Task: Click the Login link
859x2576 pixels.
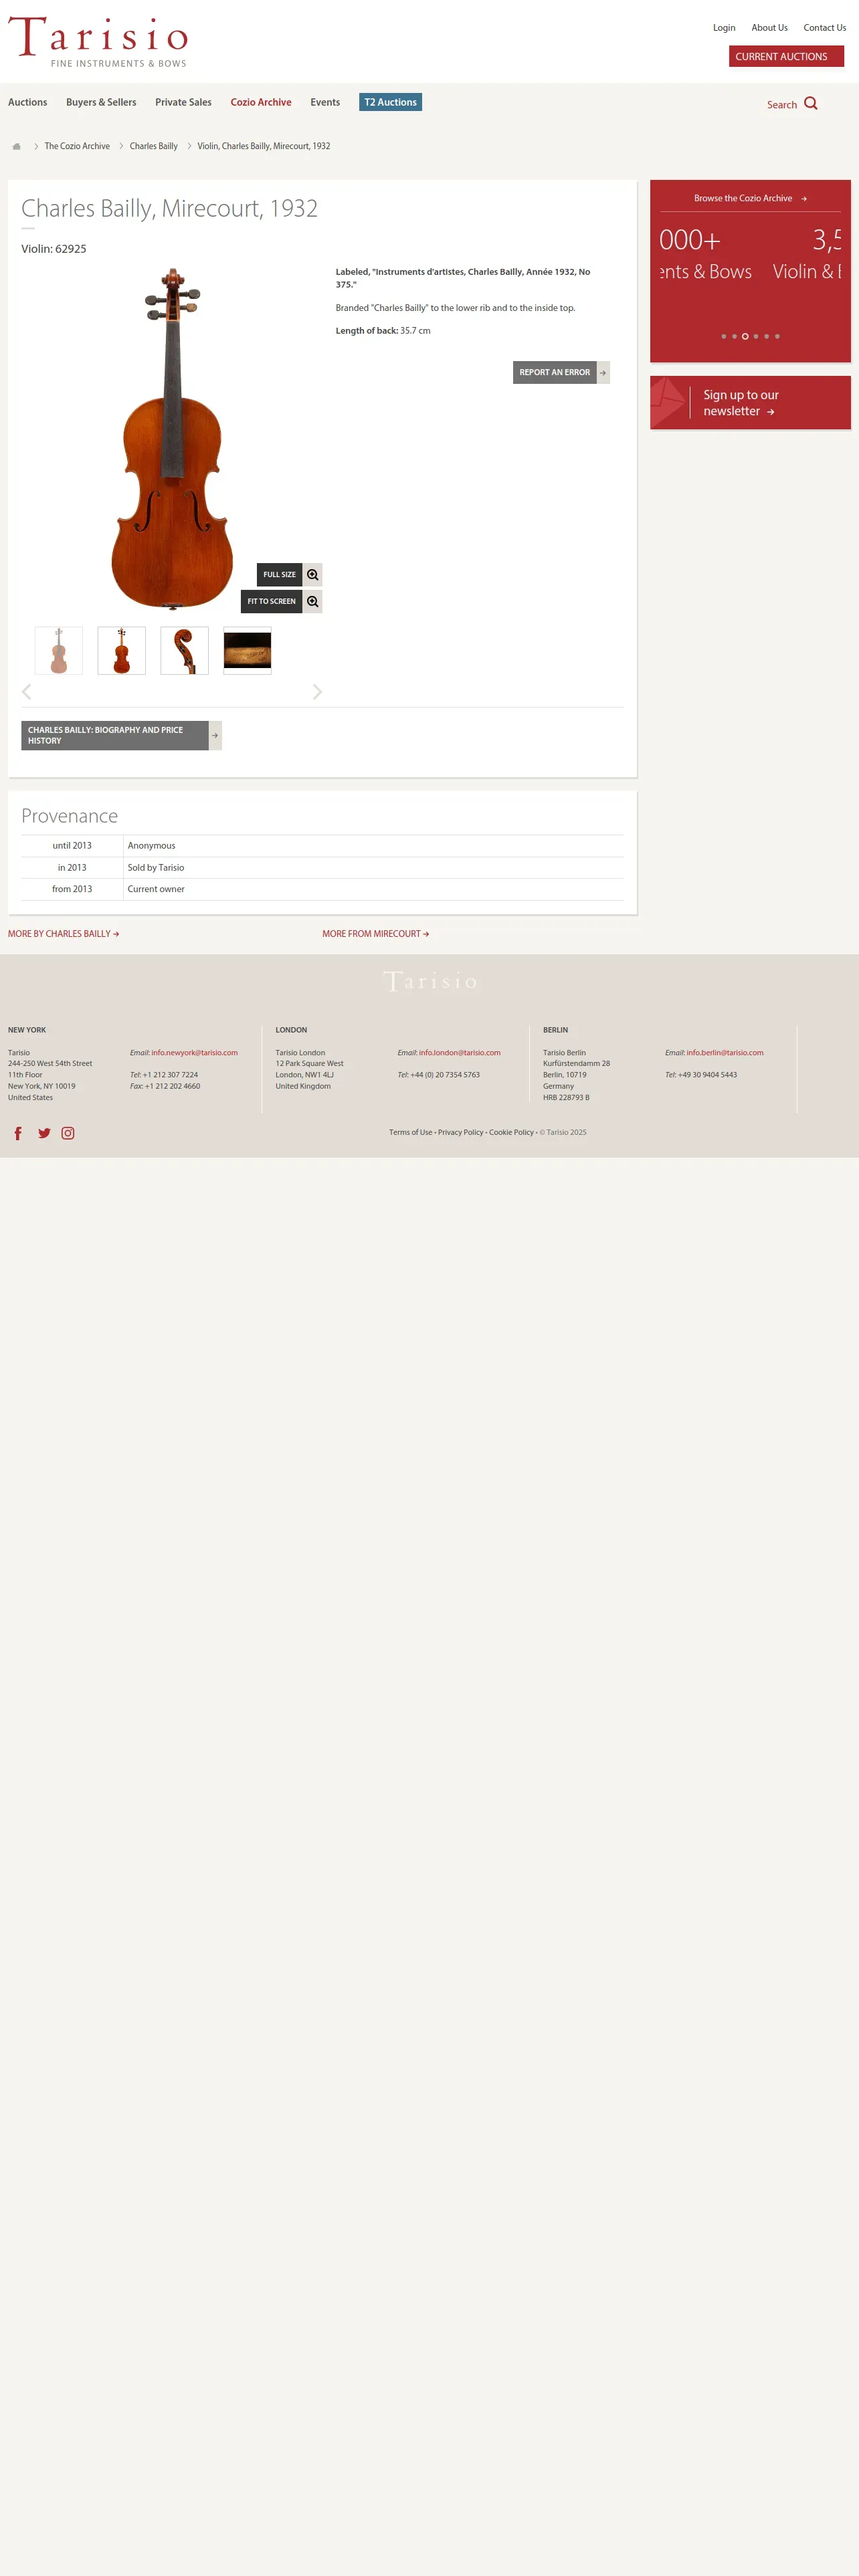Action: [x=724, y=28]
